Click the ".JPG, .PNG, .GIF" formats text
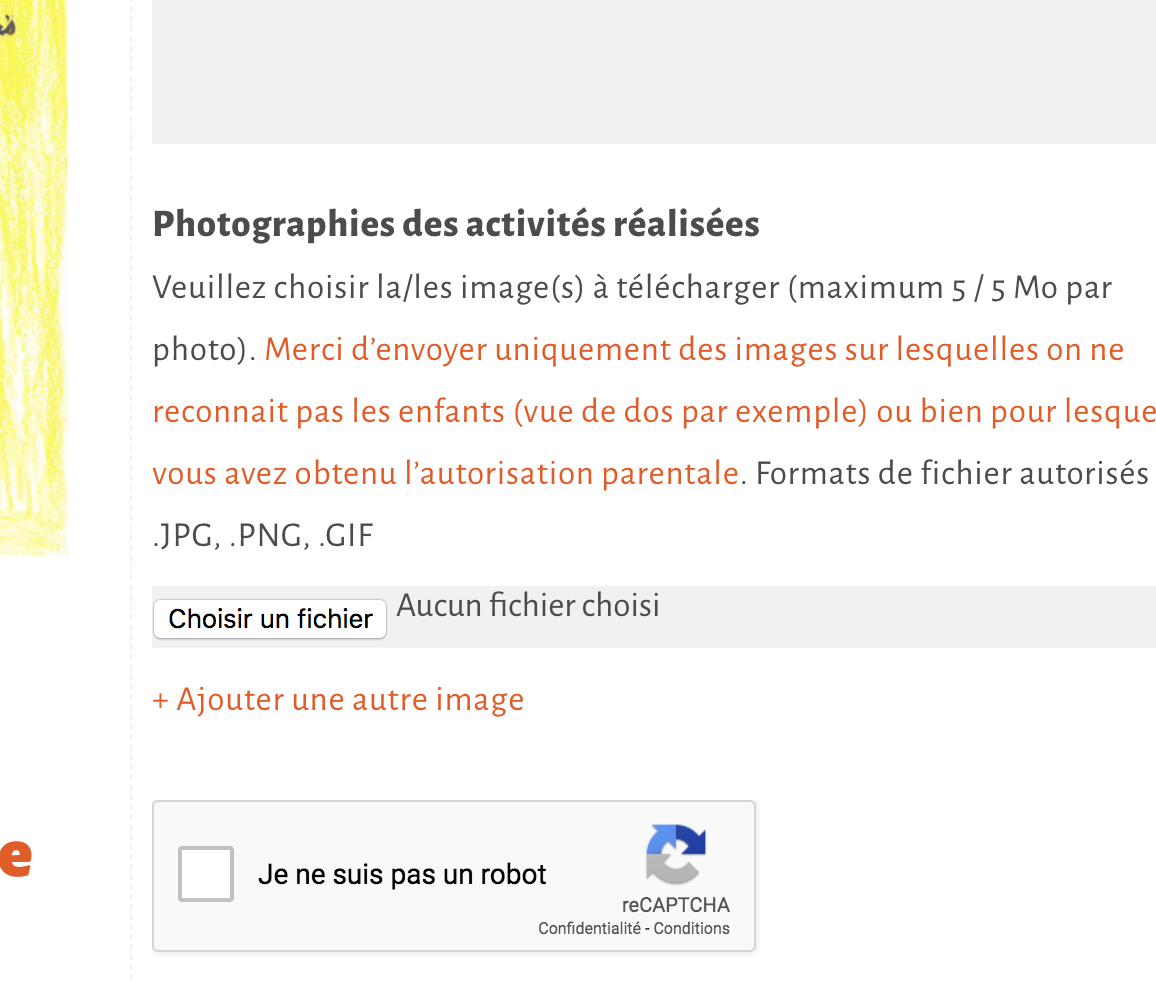 pyautogui.click(x=263, y=537)
